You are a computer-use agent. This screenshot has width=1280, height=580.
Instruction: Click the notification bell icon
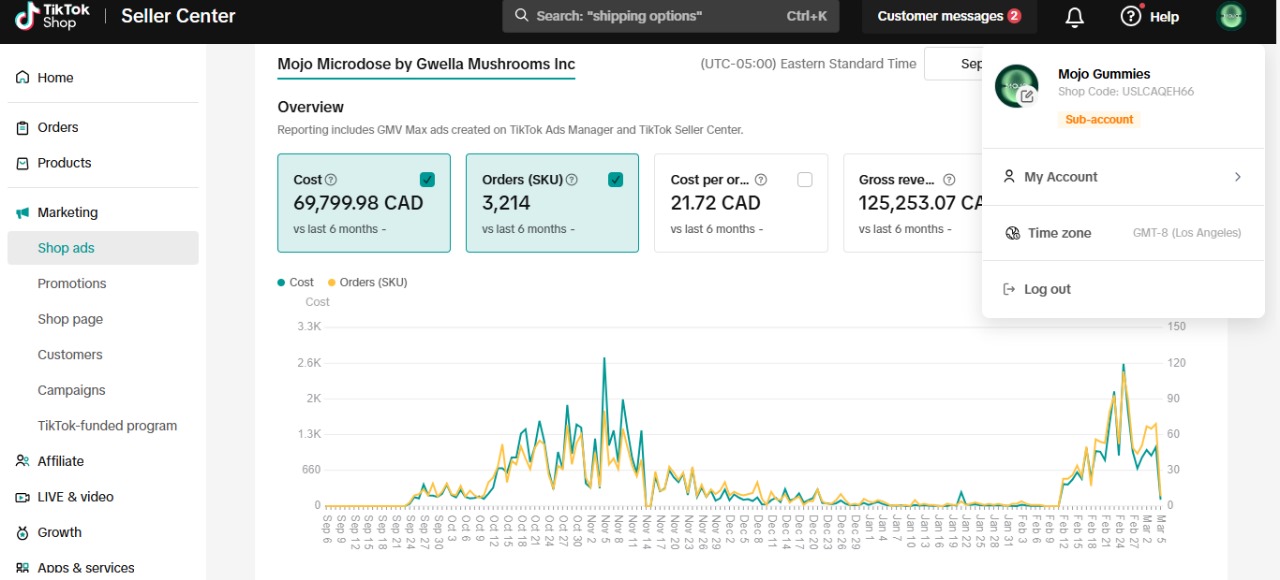tap(1074, 17)
